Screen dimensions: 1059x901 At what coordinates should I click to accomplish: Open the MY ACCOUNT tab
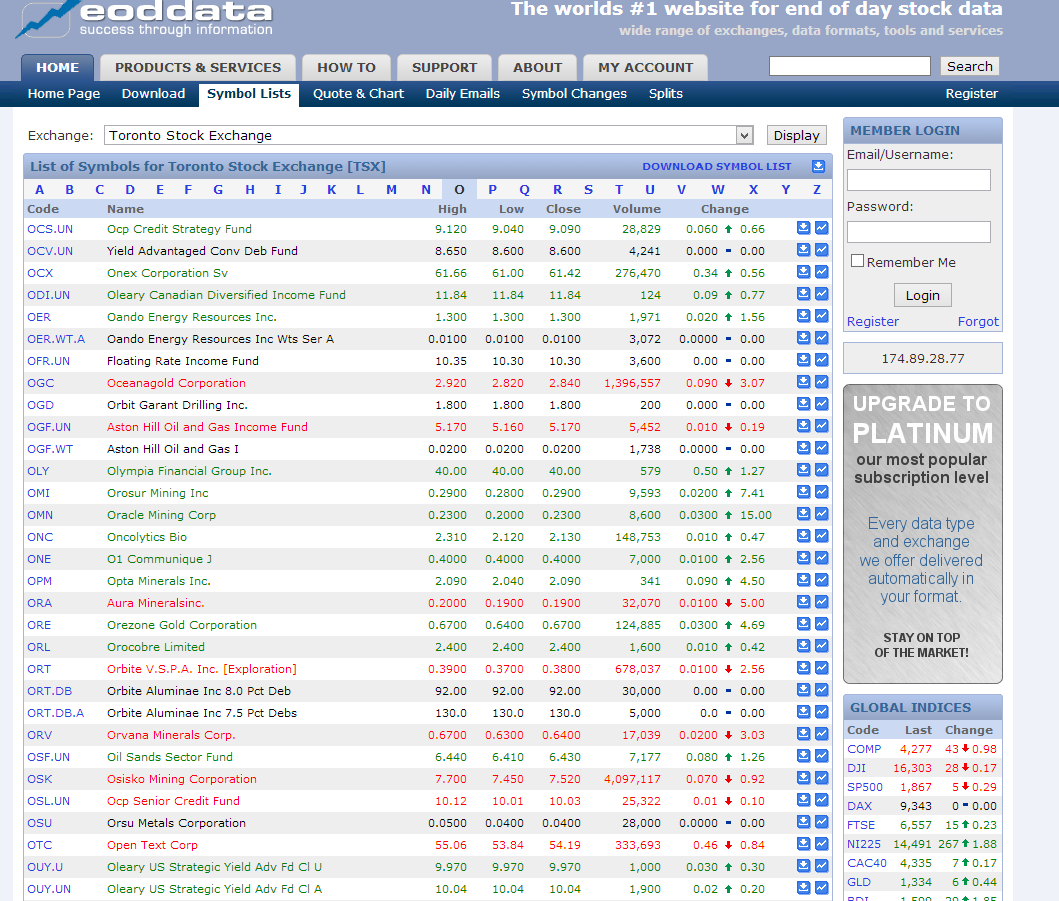(x=646, y=68)
